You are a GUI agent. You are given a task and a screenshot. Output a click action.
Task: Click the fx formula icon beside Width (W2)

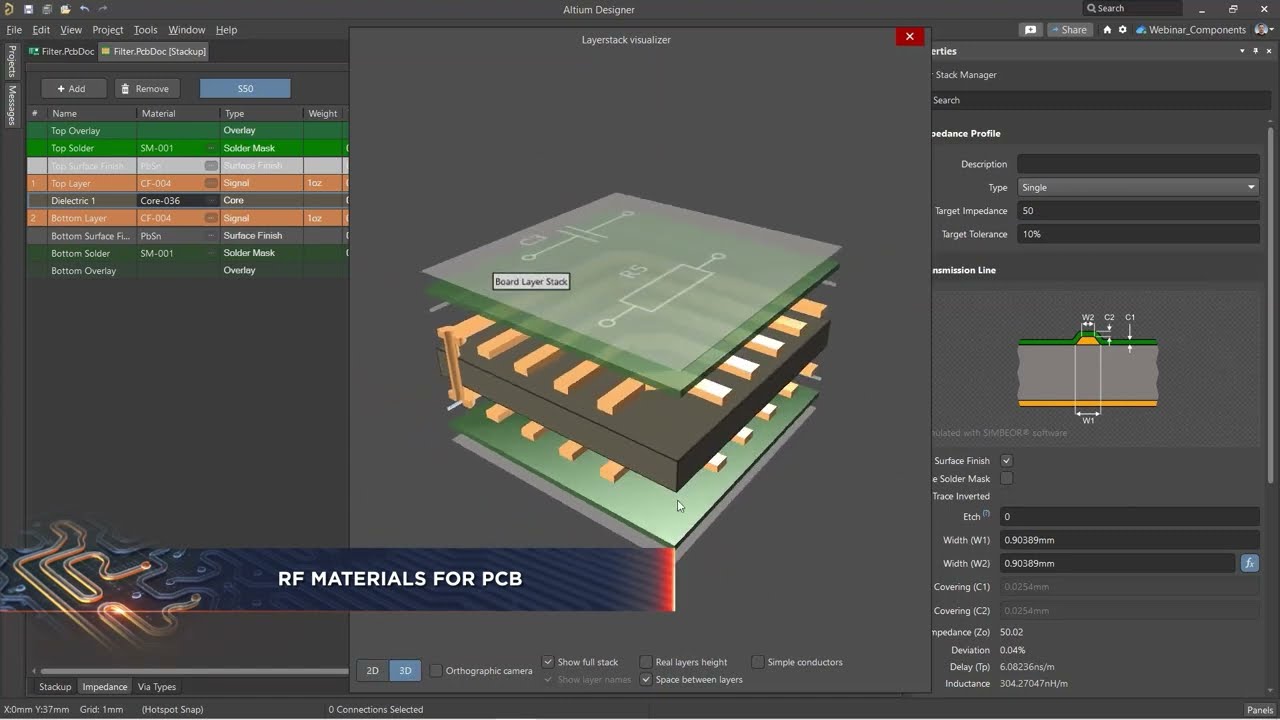pos(1249,563)
